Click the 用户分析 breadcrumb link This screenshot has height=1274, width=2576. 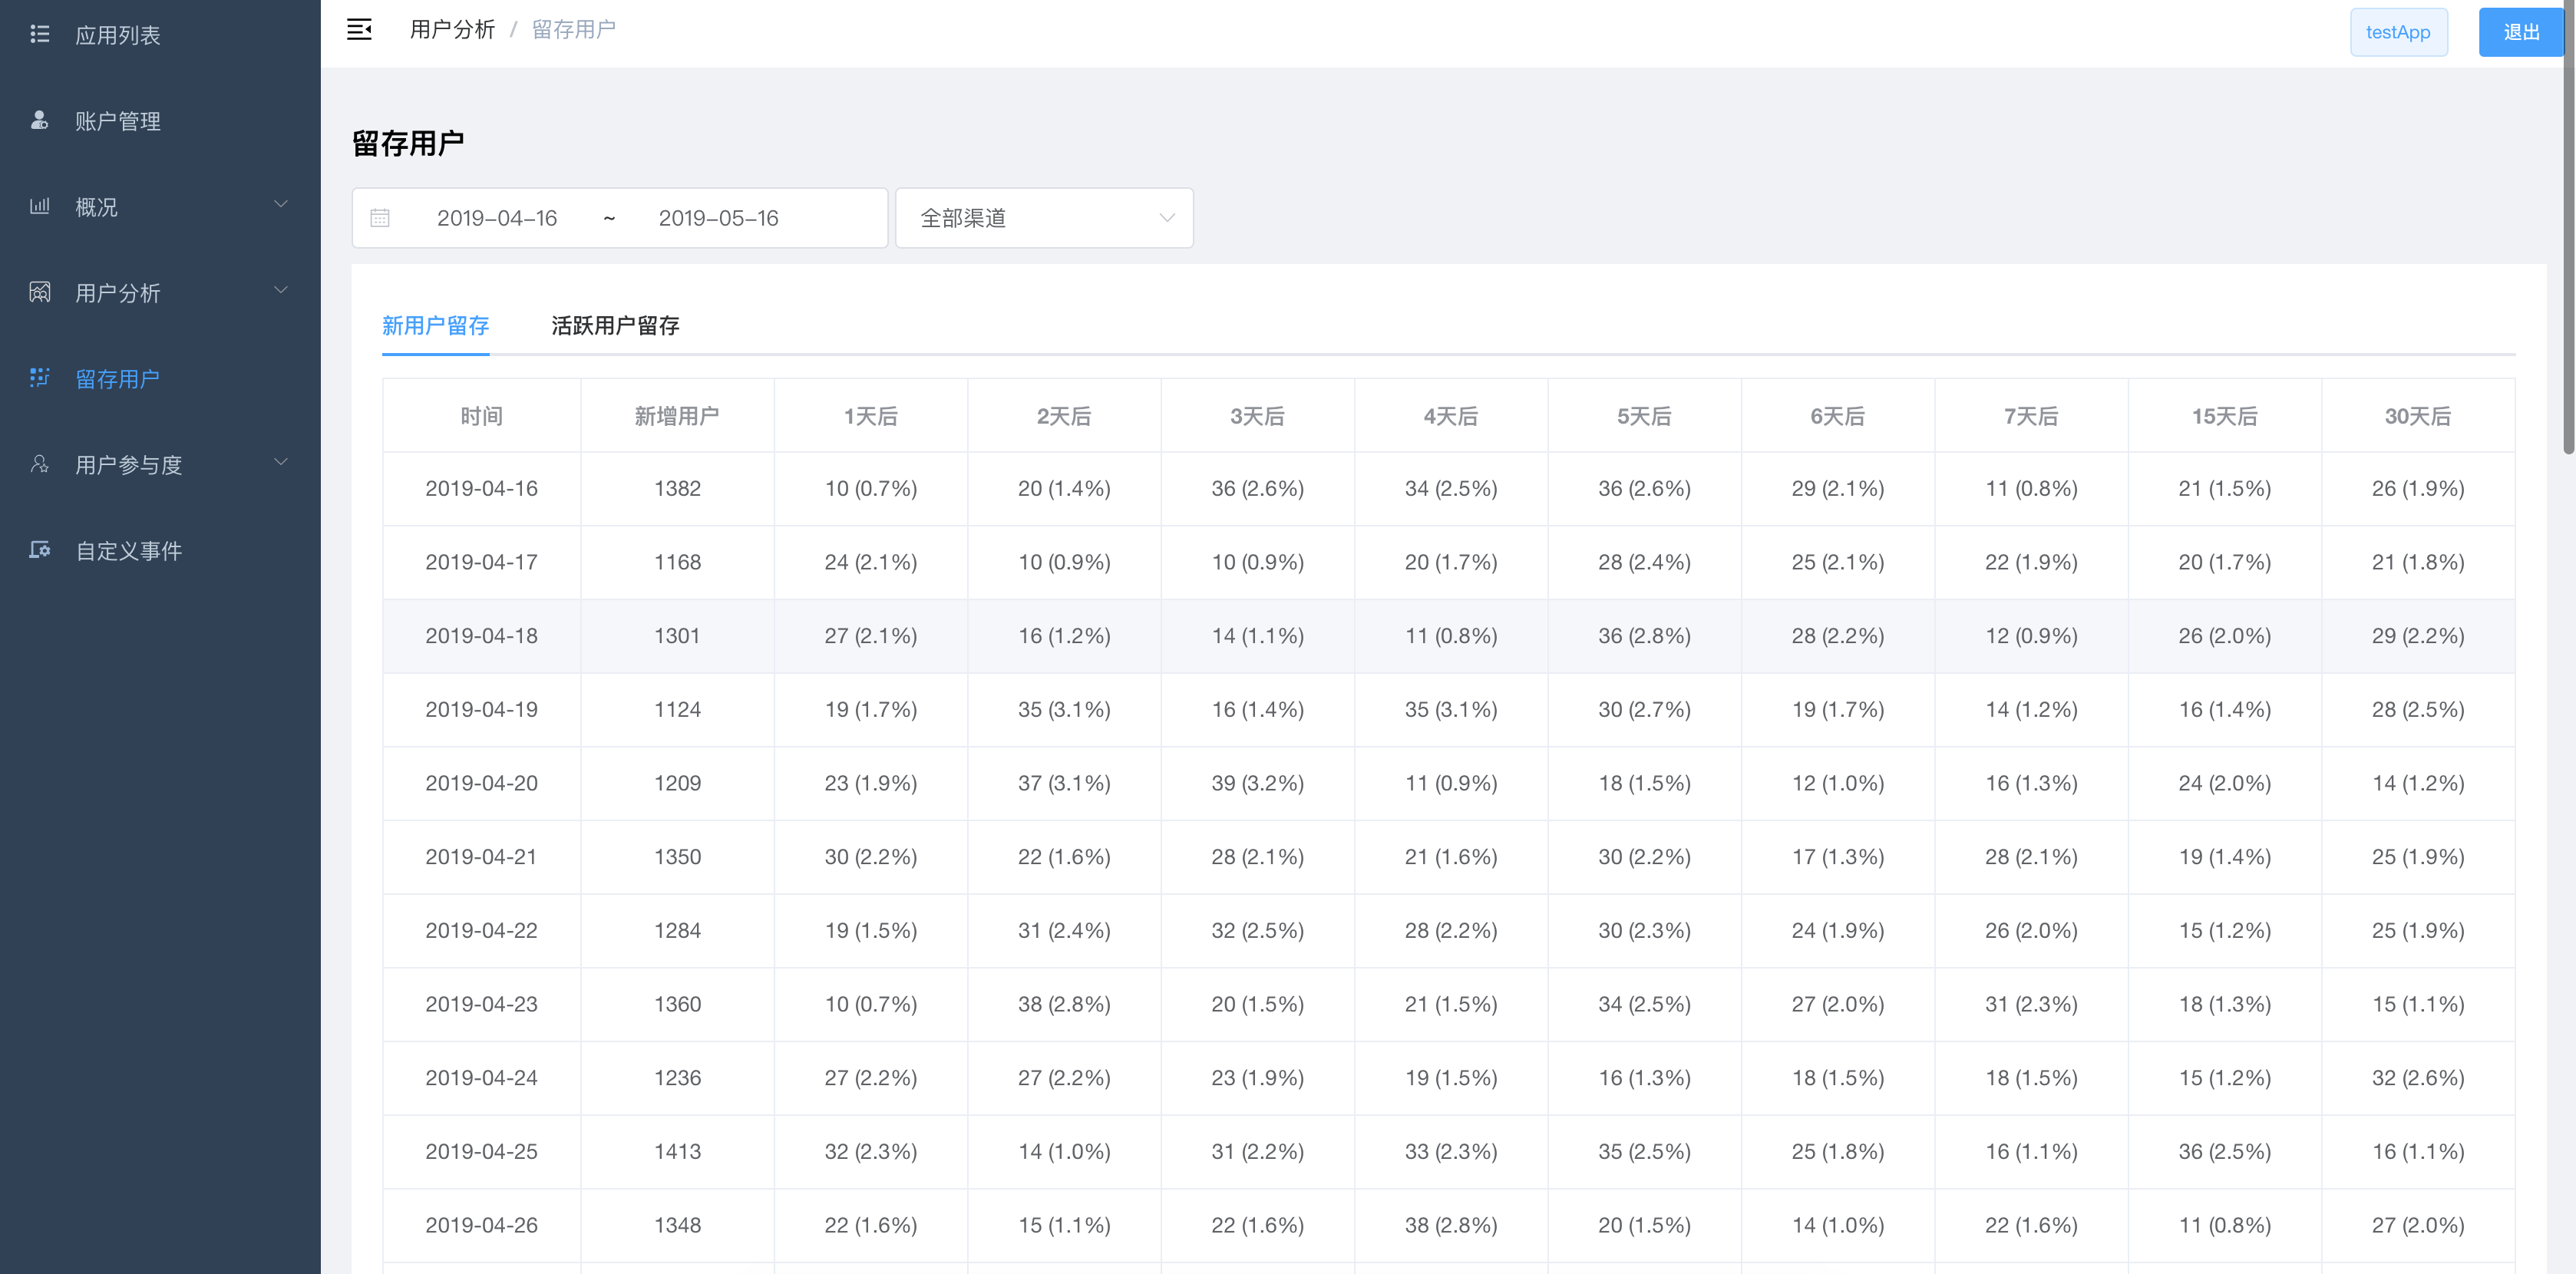pos(452,30)
